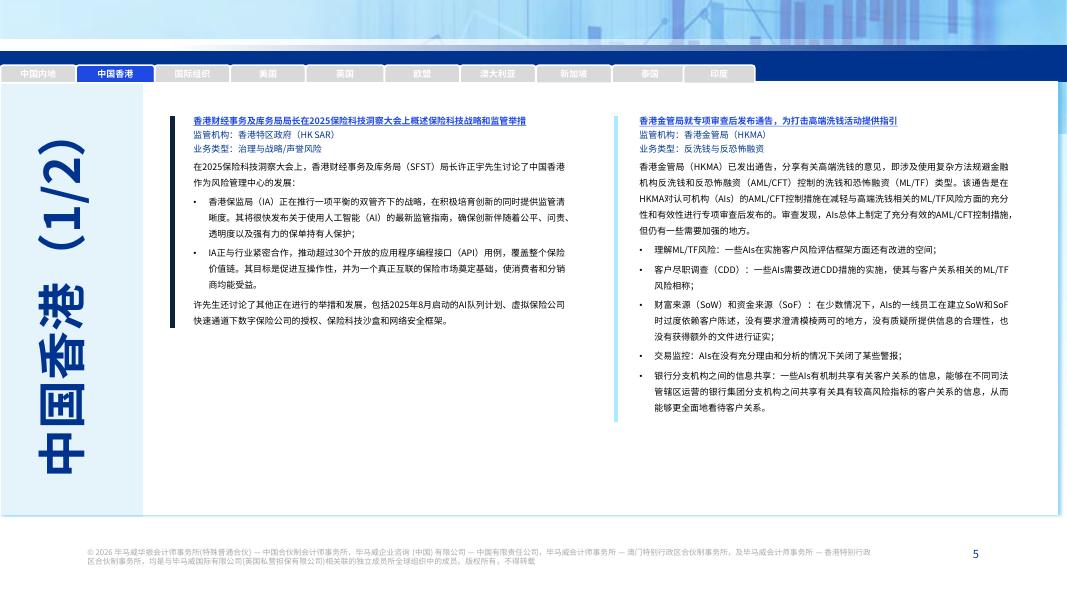Screen dimensions: 1067x600
Task: Switch to the 中国内地 tab
Action: pos(38,73)
